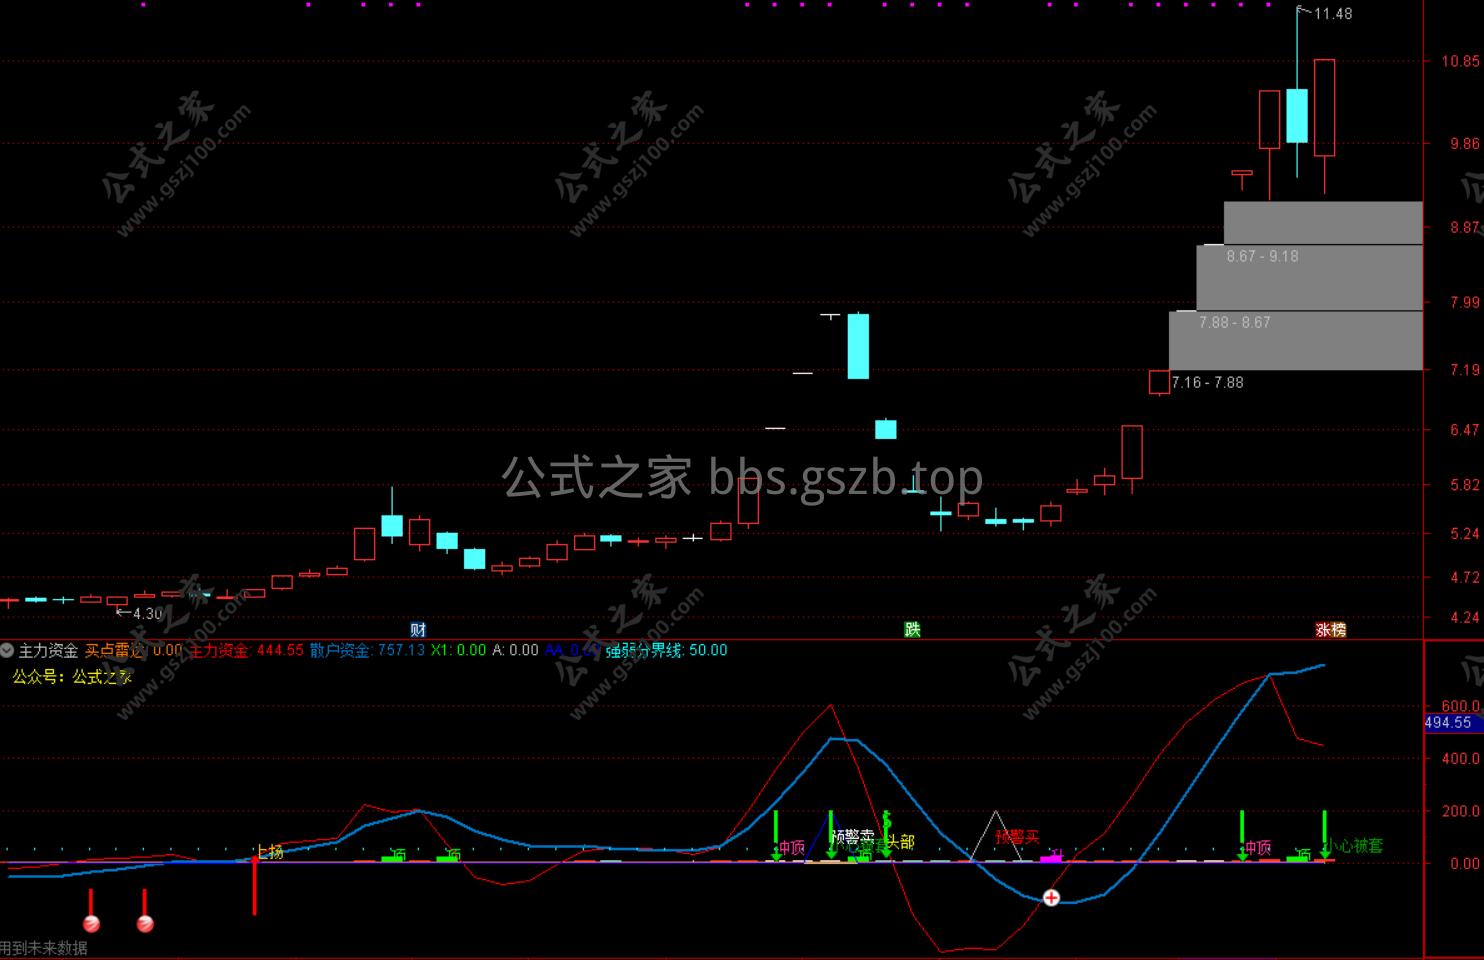The width and height of the screenshot is (1484, 960).
Task: Select the 主力资金 indicator name
Action: pyautogui.click(x=48, y=650)
